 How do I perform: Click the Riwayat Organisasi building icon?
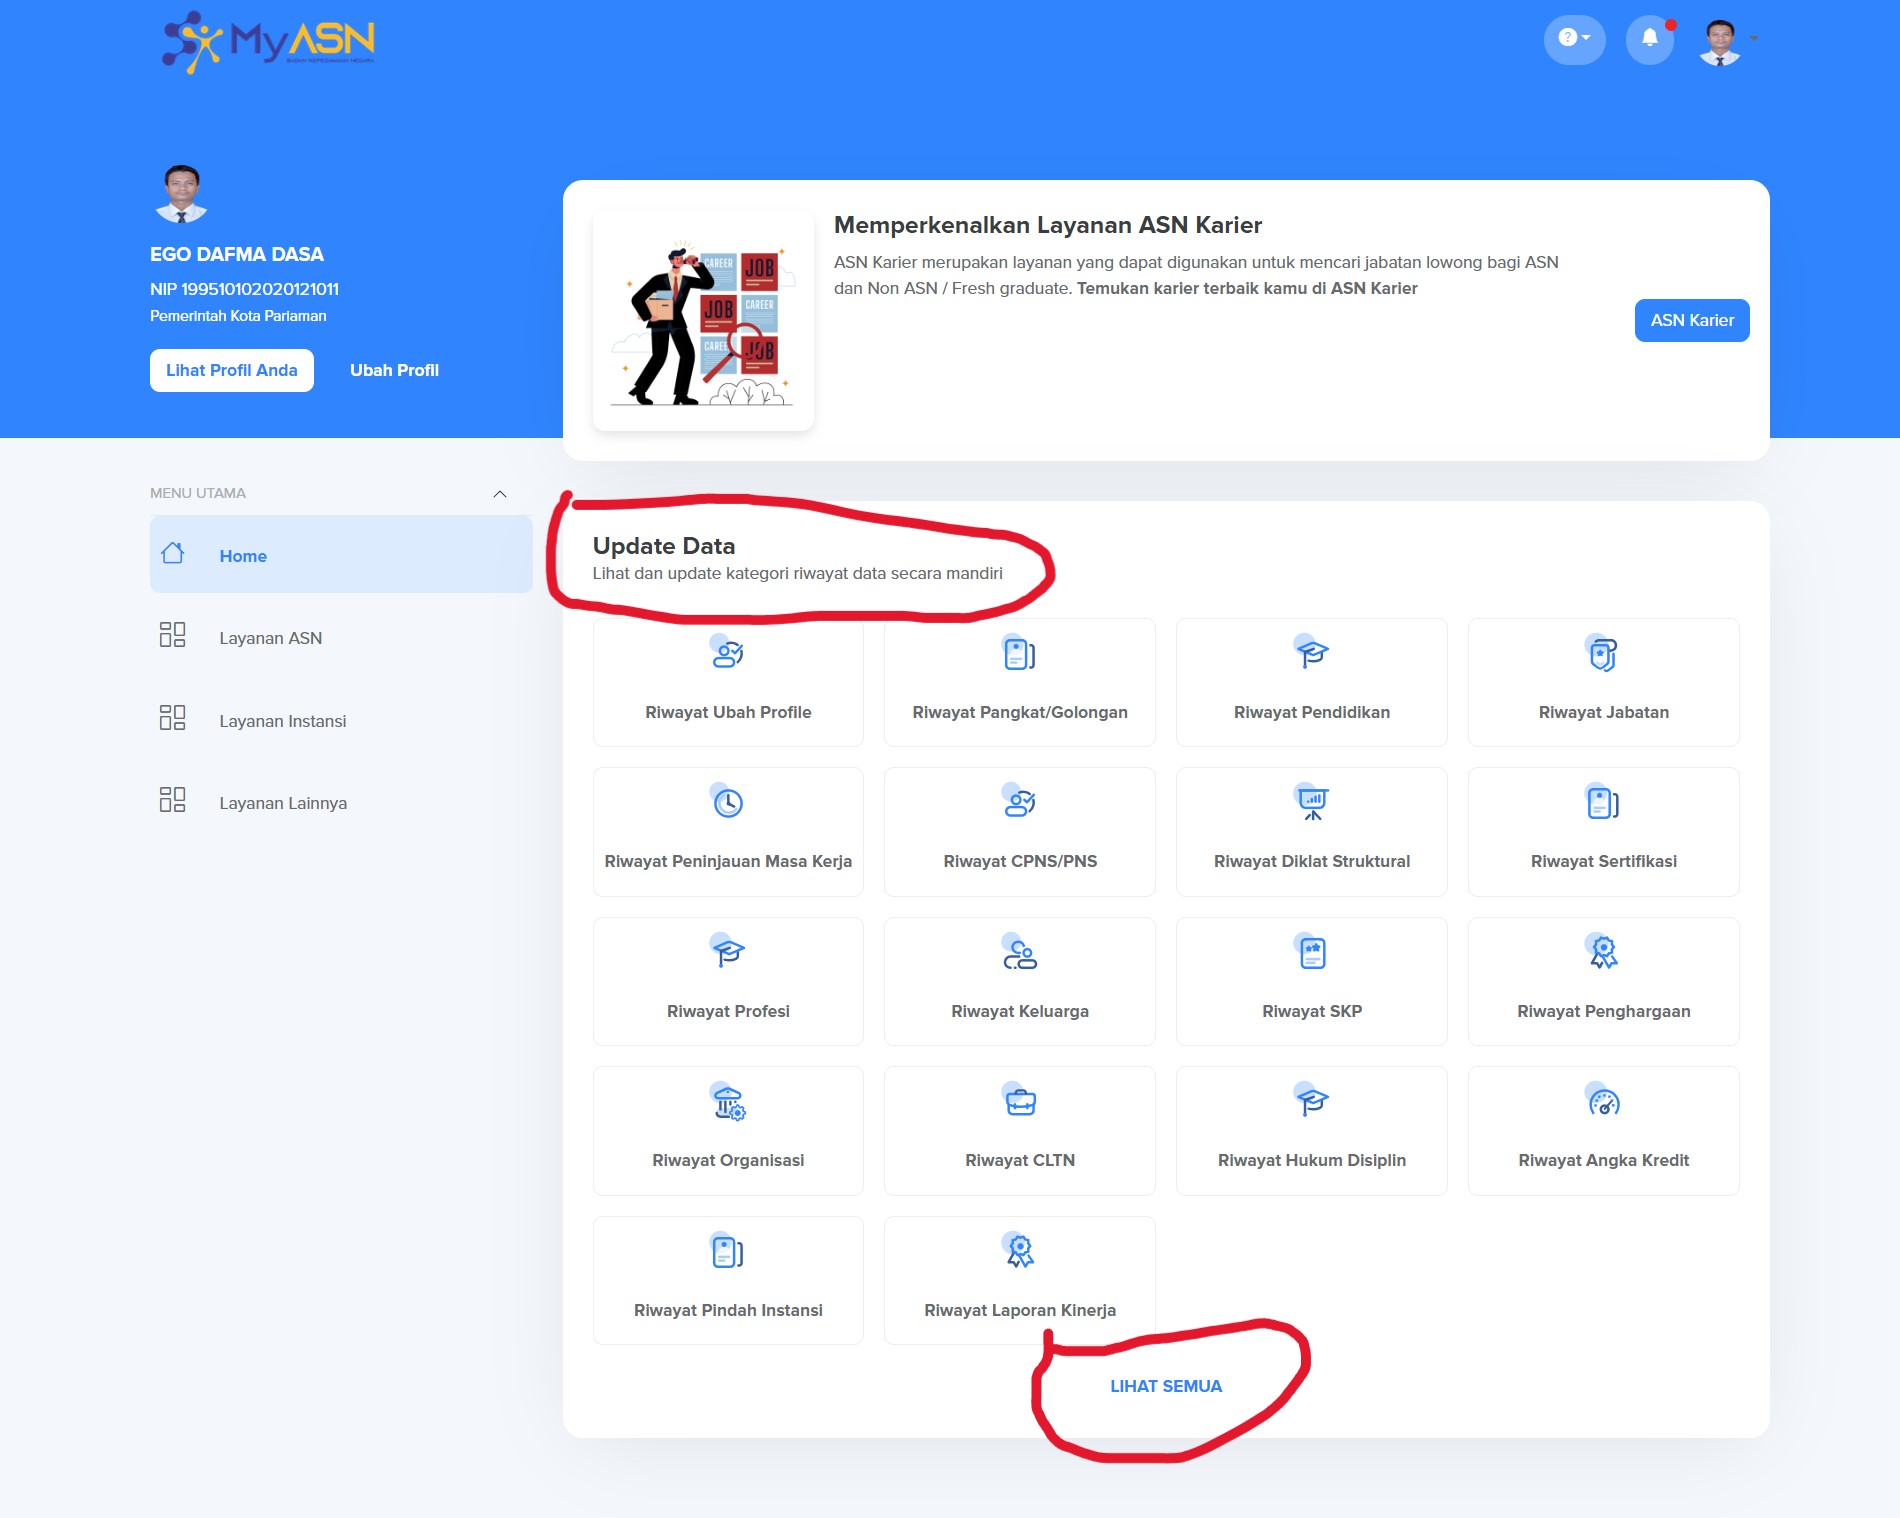[x=727, y=1101]
